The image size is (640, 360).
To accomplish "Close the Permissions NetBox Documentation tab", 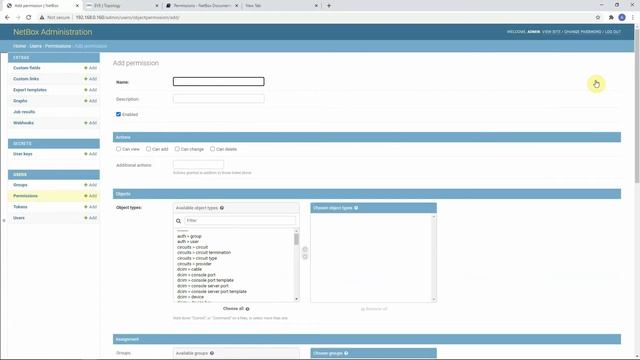I will point(236,6).
